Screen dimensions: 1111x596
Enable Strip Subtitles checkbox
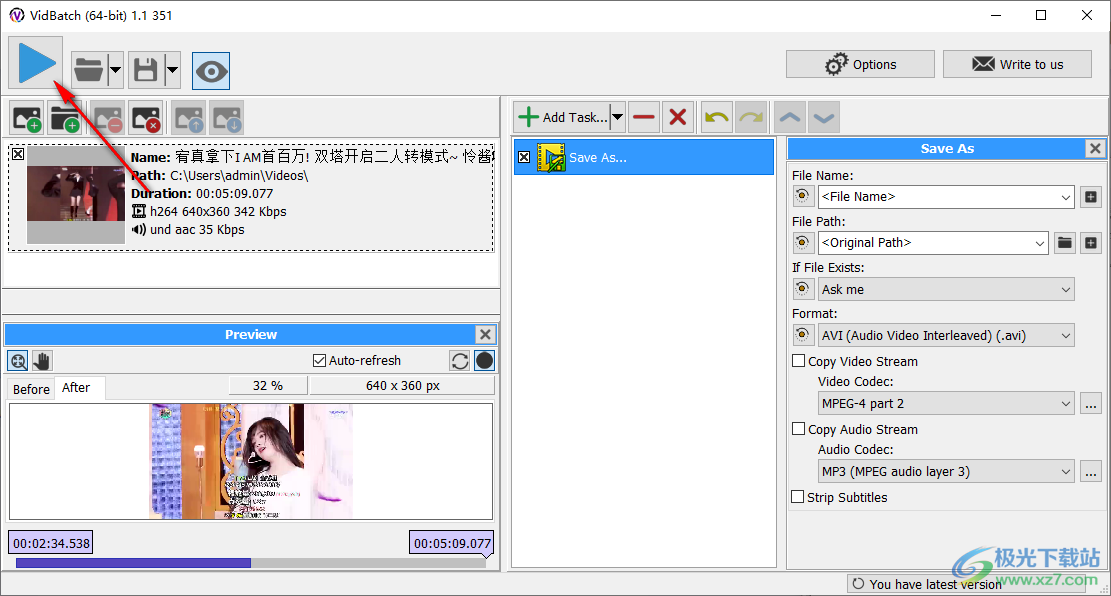click(x=798, y=497)
